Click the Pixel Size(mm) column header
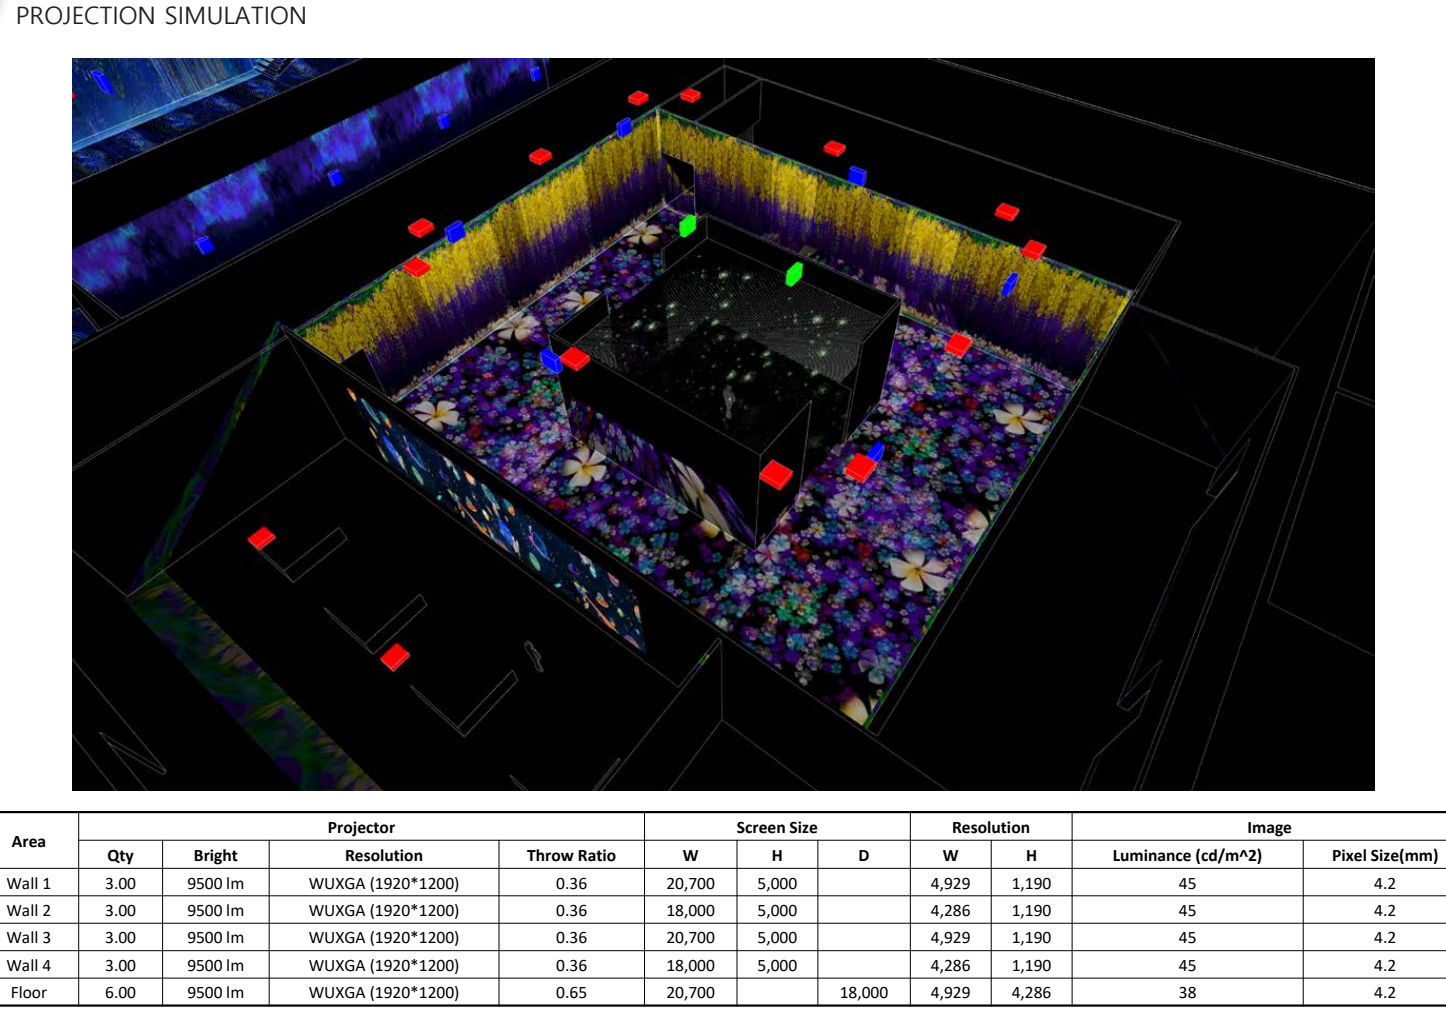This screenshot has height=1012, width=1446. (x=1384, y=855)
